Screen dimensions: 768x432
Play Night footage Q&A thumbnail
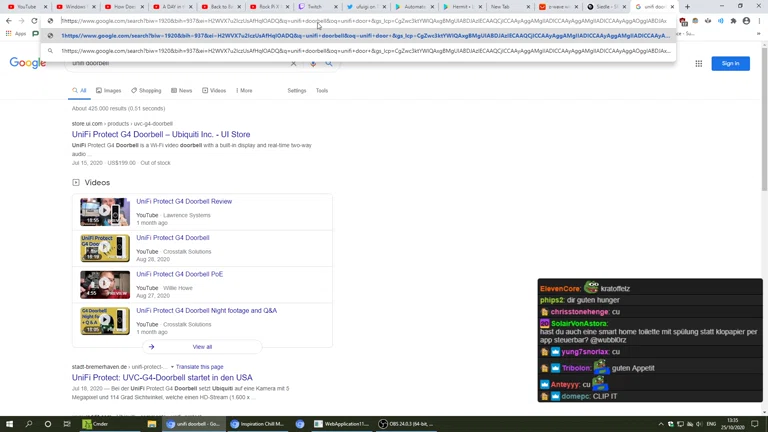coord(105,321)
